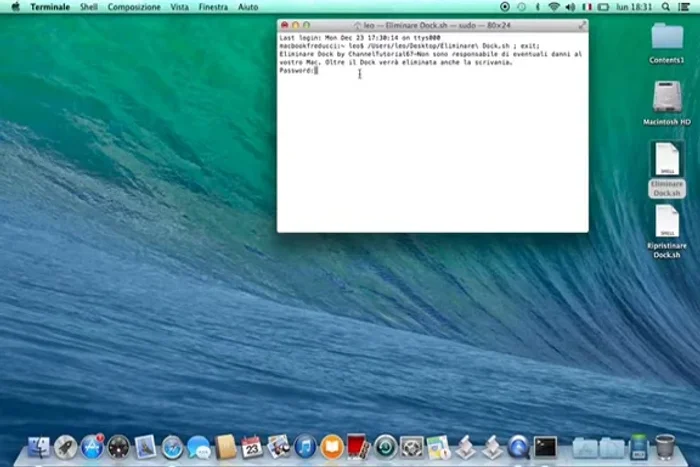Open the Composizione menu
The width and height of the screenshot is (700, 467).
point(134,7)
